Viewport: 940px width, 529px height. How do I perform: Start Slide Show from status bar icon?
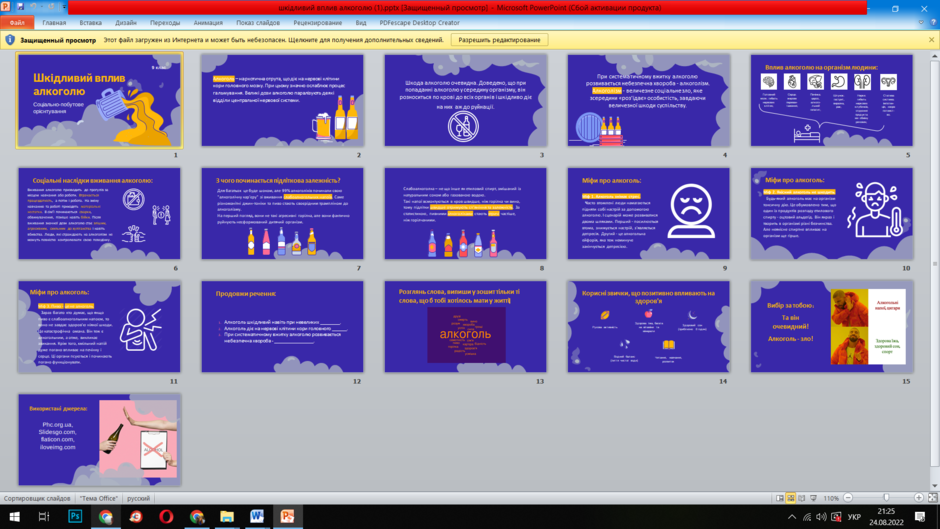814,498
